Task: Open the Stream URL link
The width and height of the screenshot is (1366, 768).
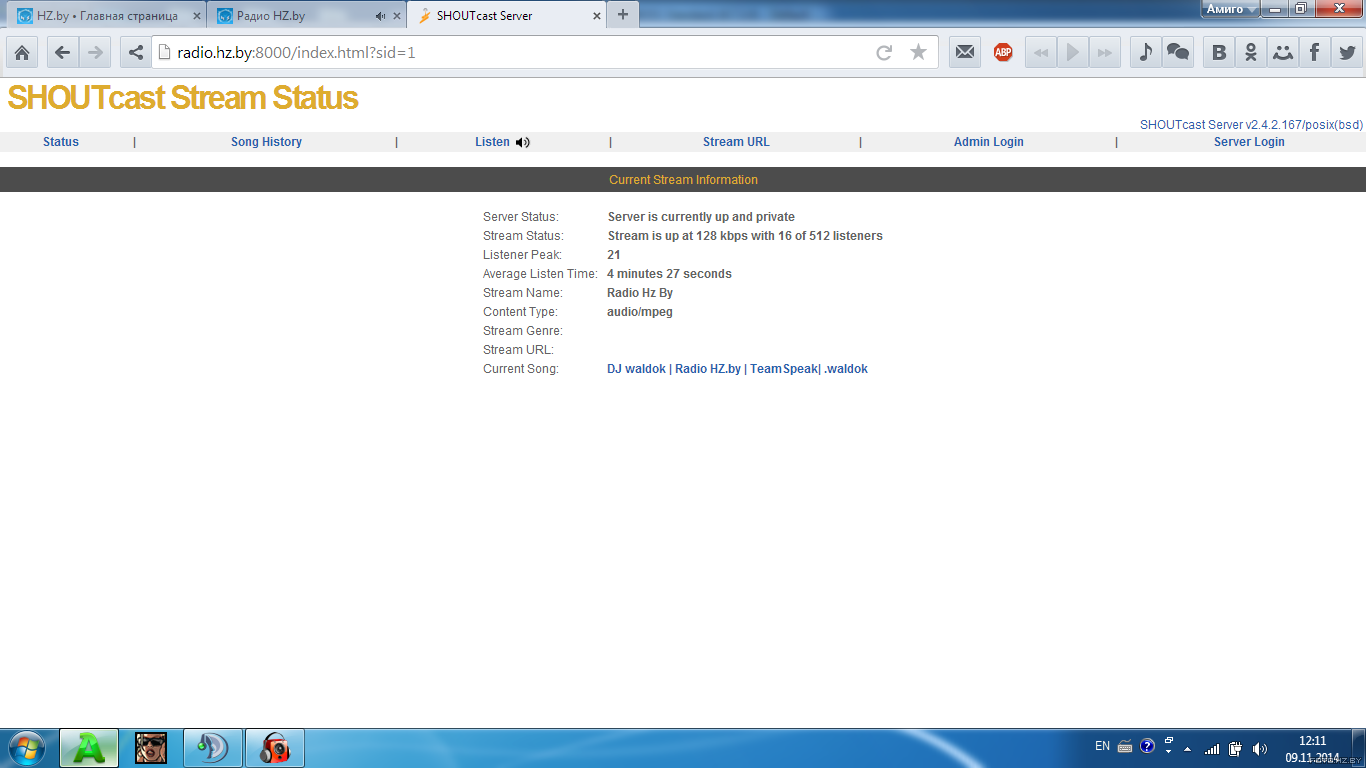Action: [736, 142]
